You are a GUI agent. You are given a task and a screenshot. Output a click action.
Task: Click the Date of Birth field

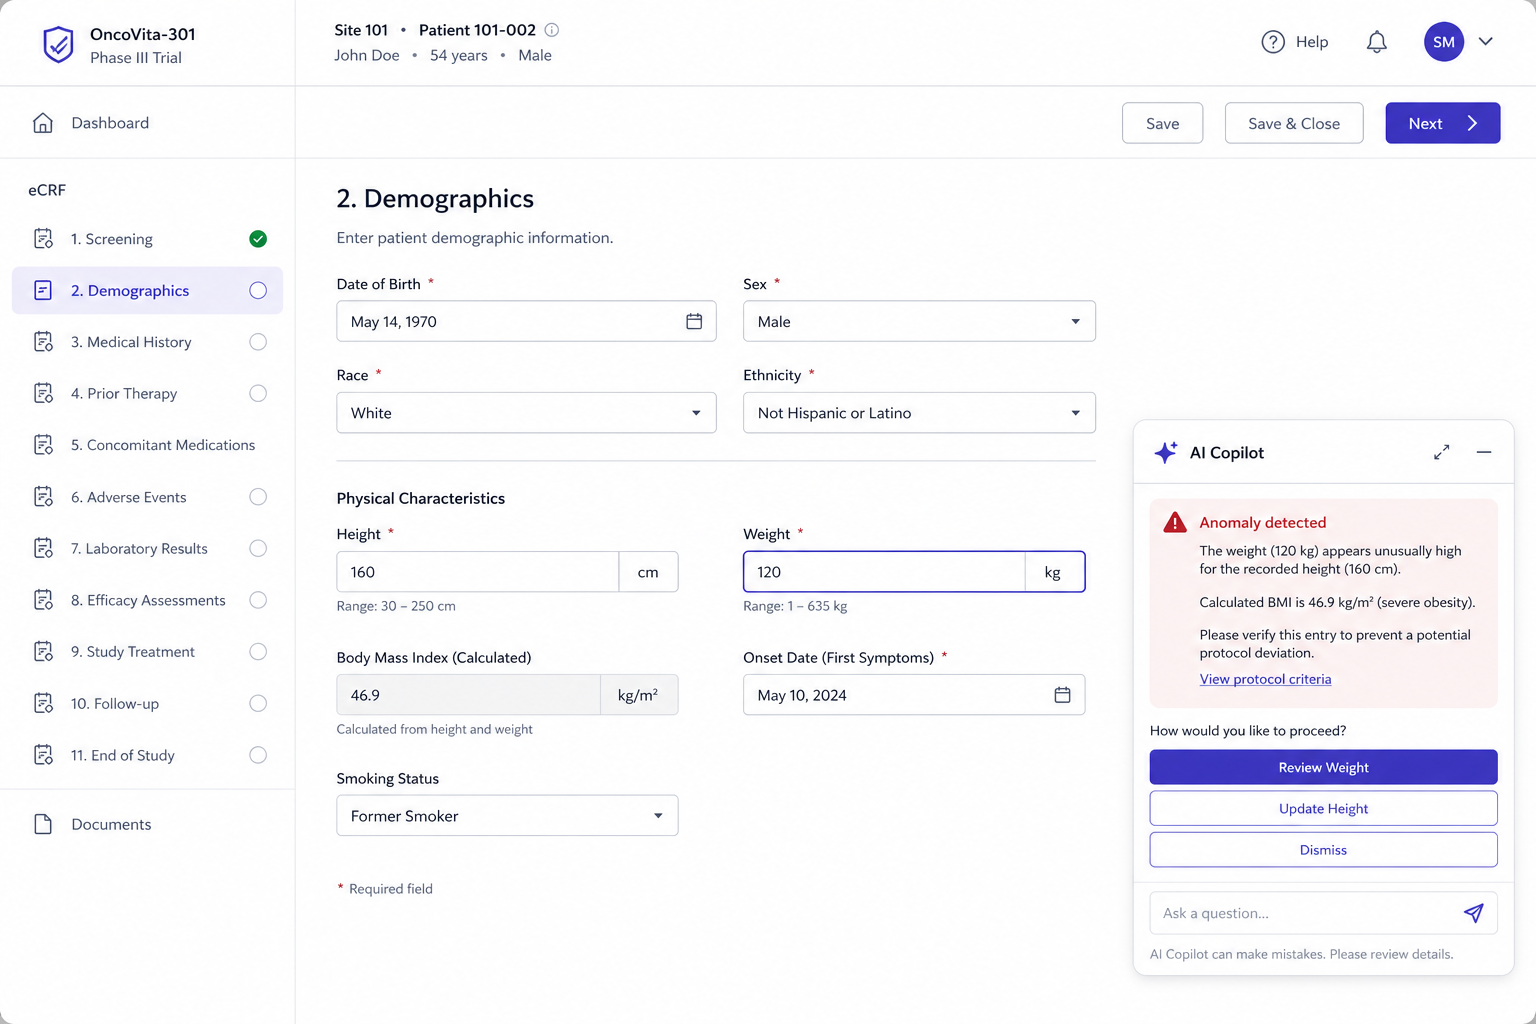[526, 321]
